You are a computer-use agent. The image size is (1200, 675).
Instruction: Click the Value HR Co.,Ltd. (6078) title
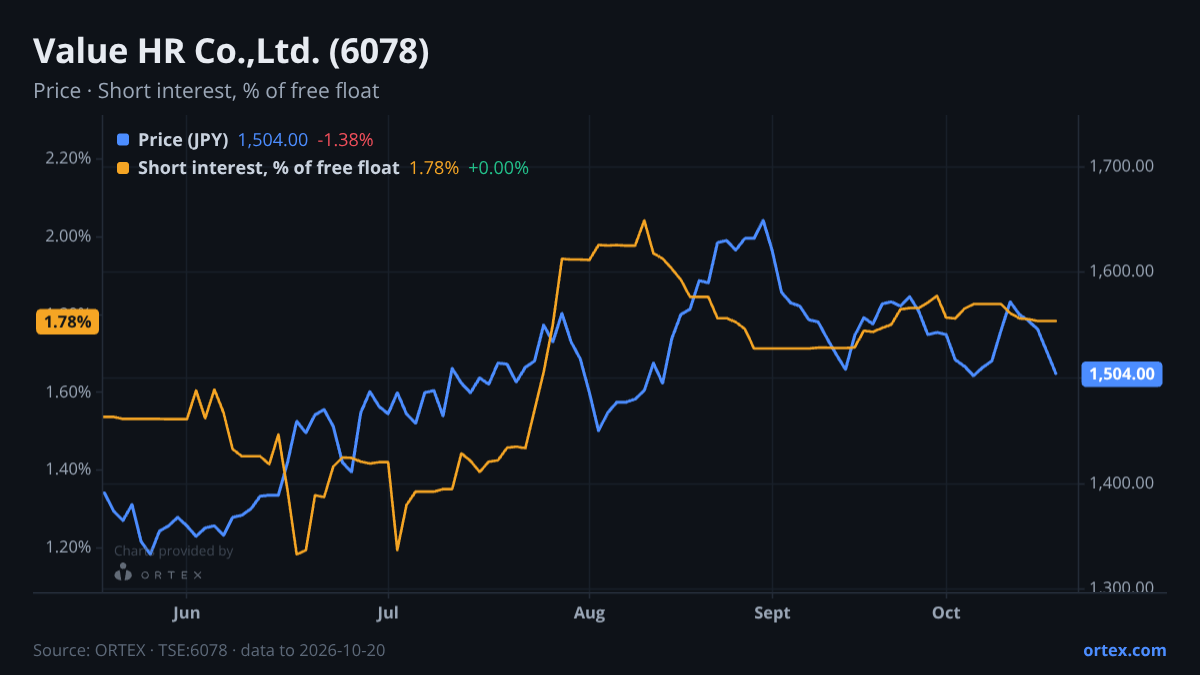tap(231, 52)
